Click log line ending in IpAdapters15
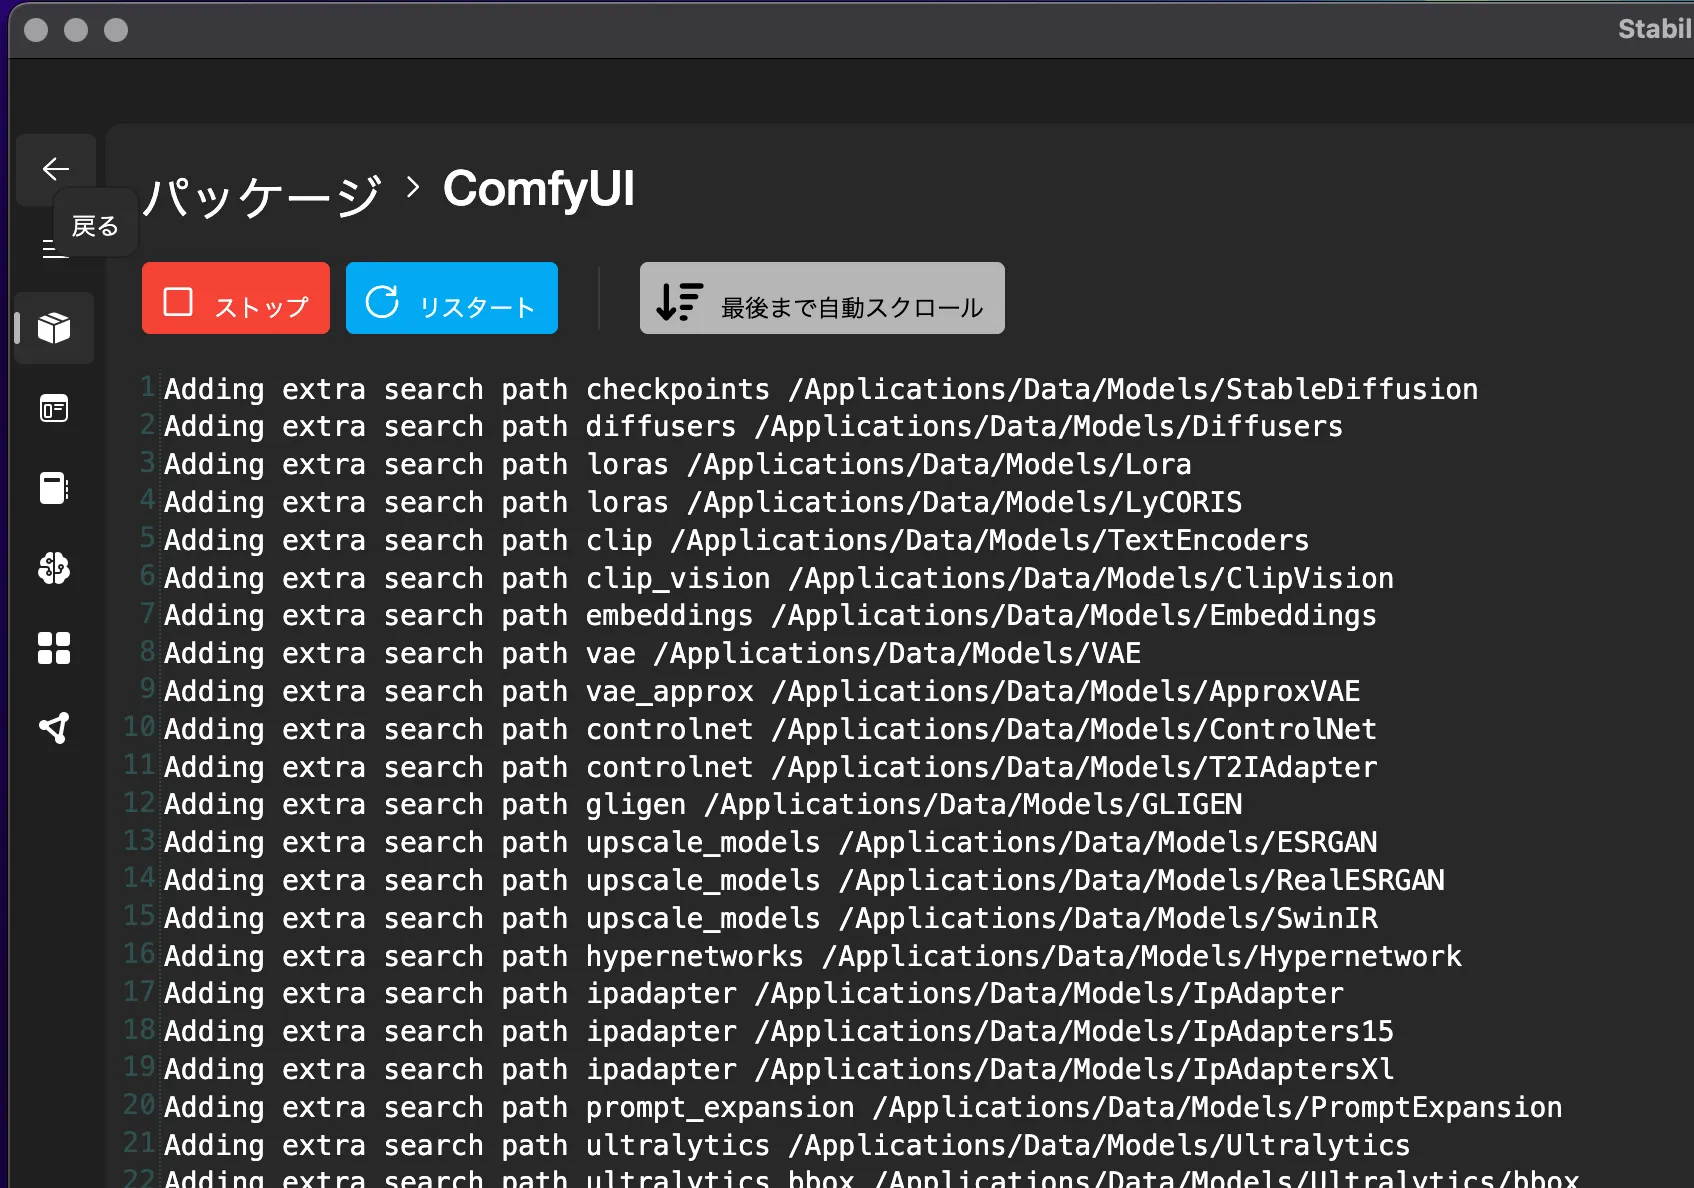The height and width of the screenshot is (1188, 1694). click(779, 1032)
